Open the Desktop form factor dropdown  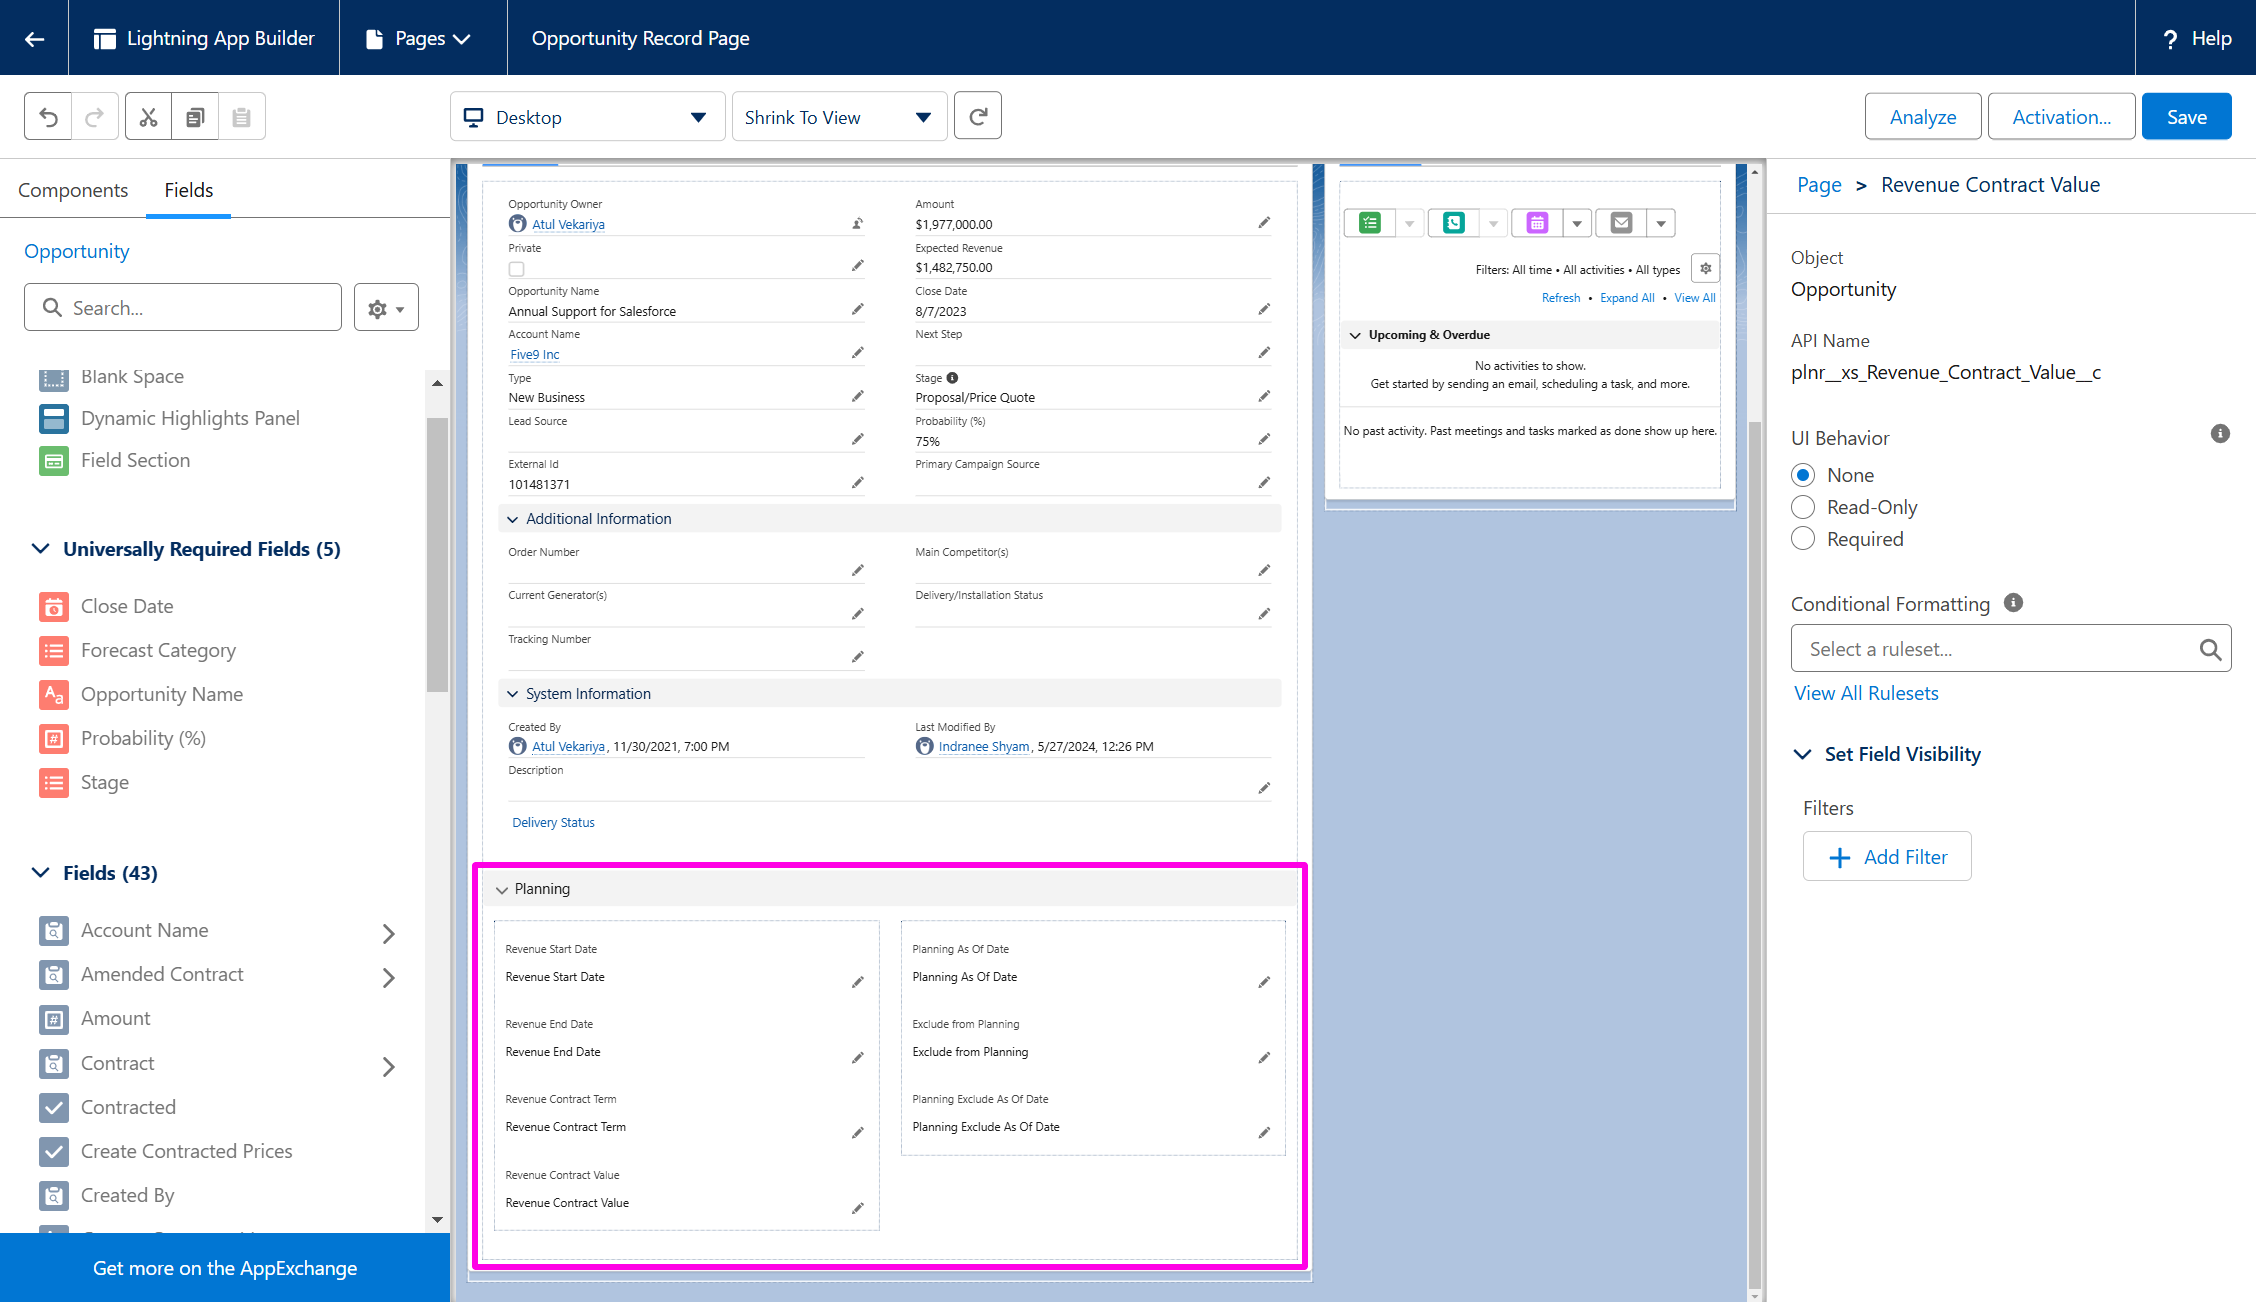tap(587, 117)
